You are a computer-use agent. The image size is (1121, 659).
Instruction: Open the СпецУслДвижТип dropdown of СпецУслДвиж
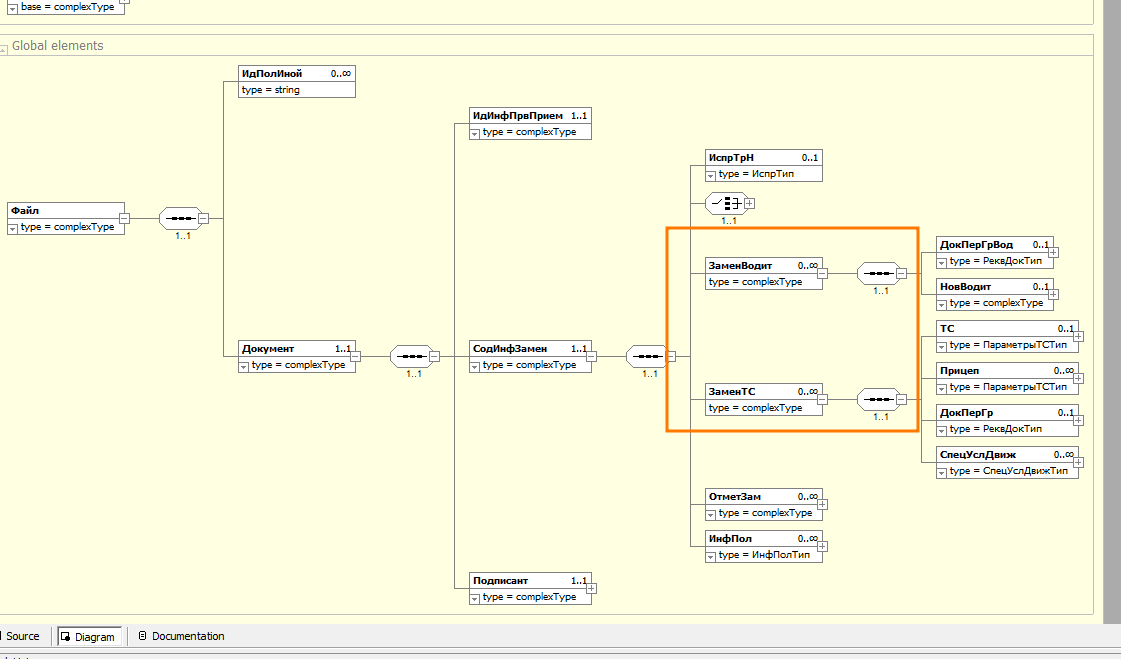942,473
